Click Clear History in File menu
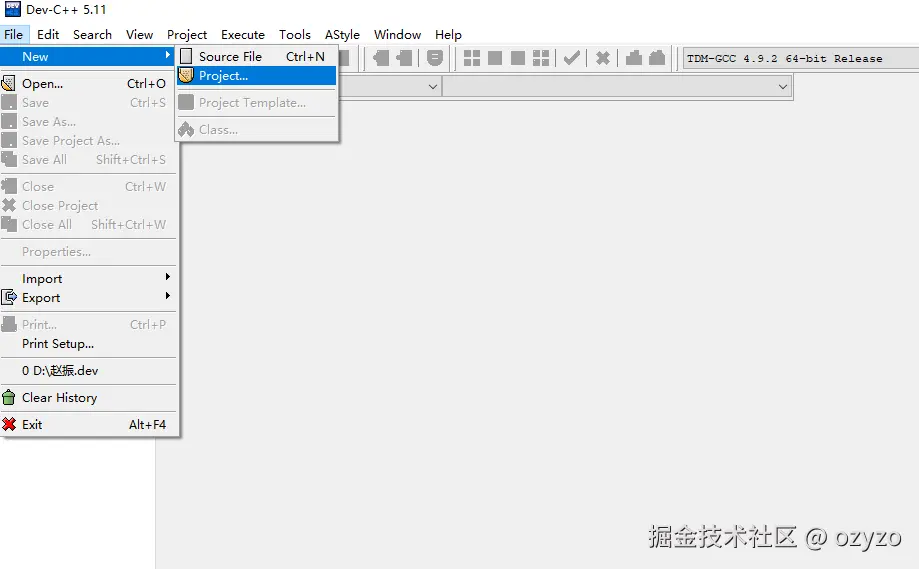Image resolution: width=919 pixels, height=569 pixels. click(x=88, y=398)
